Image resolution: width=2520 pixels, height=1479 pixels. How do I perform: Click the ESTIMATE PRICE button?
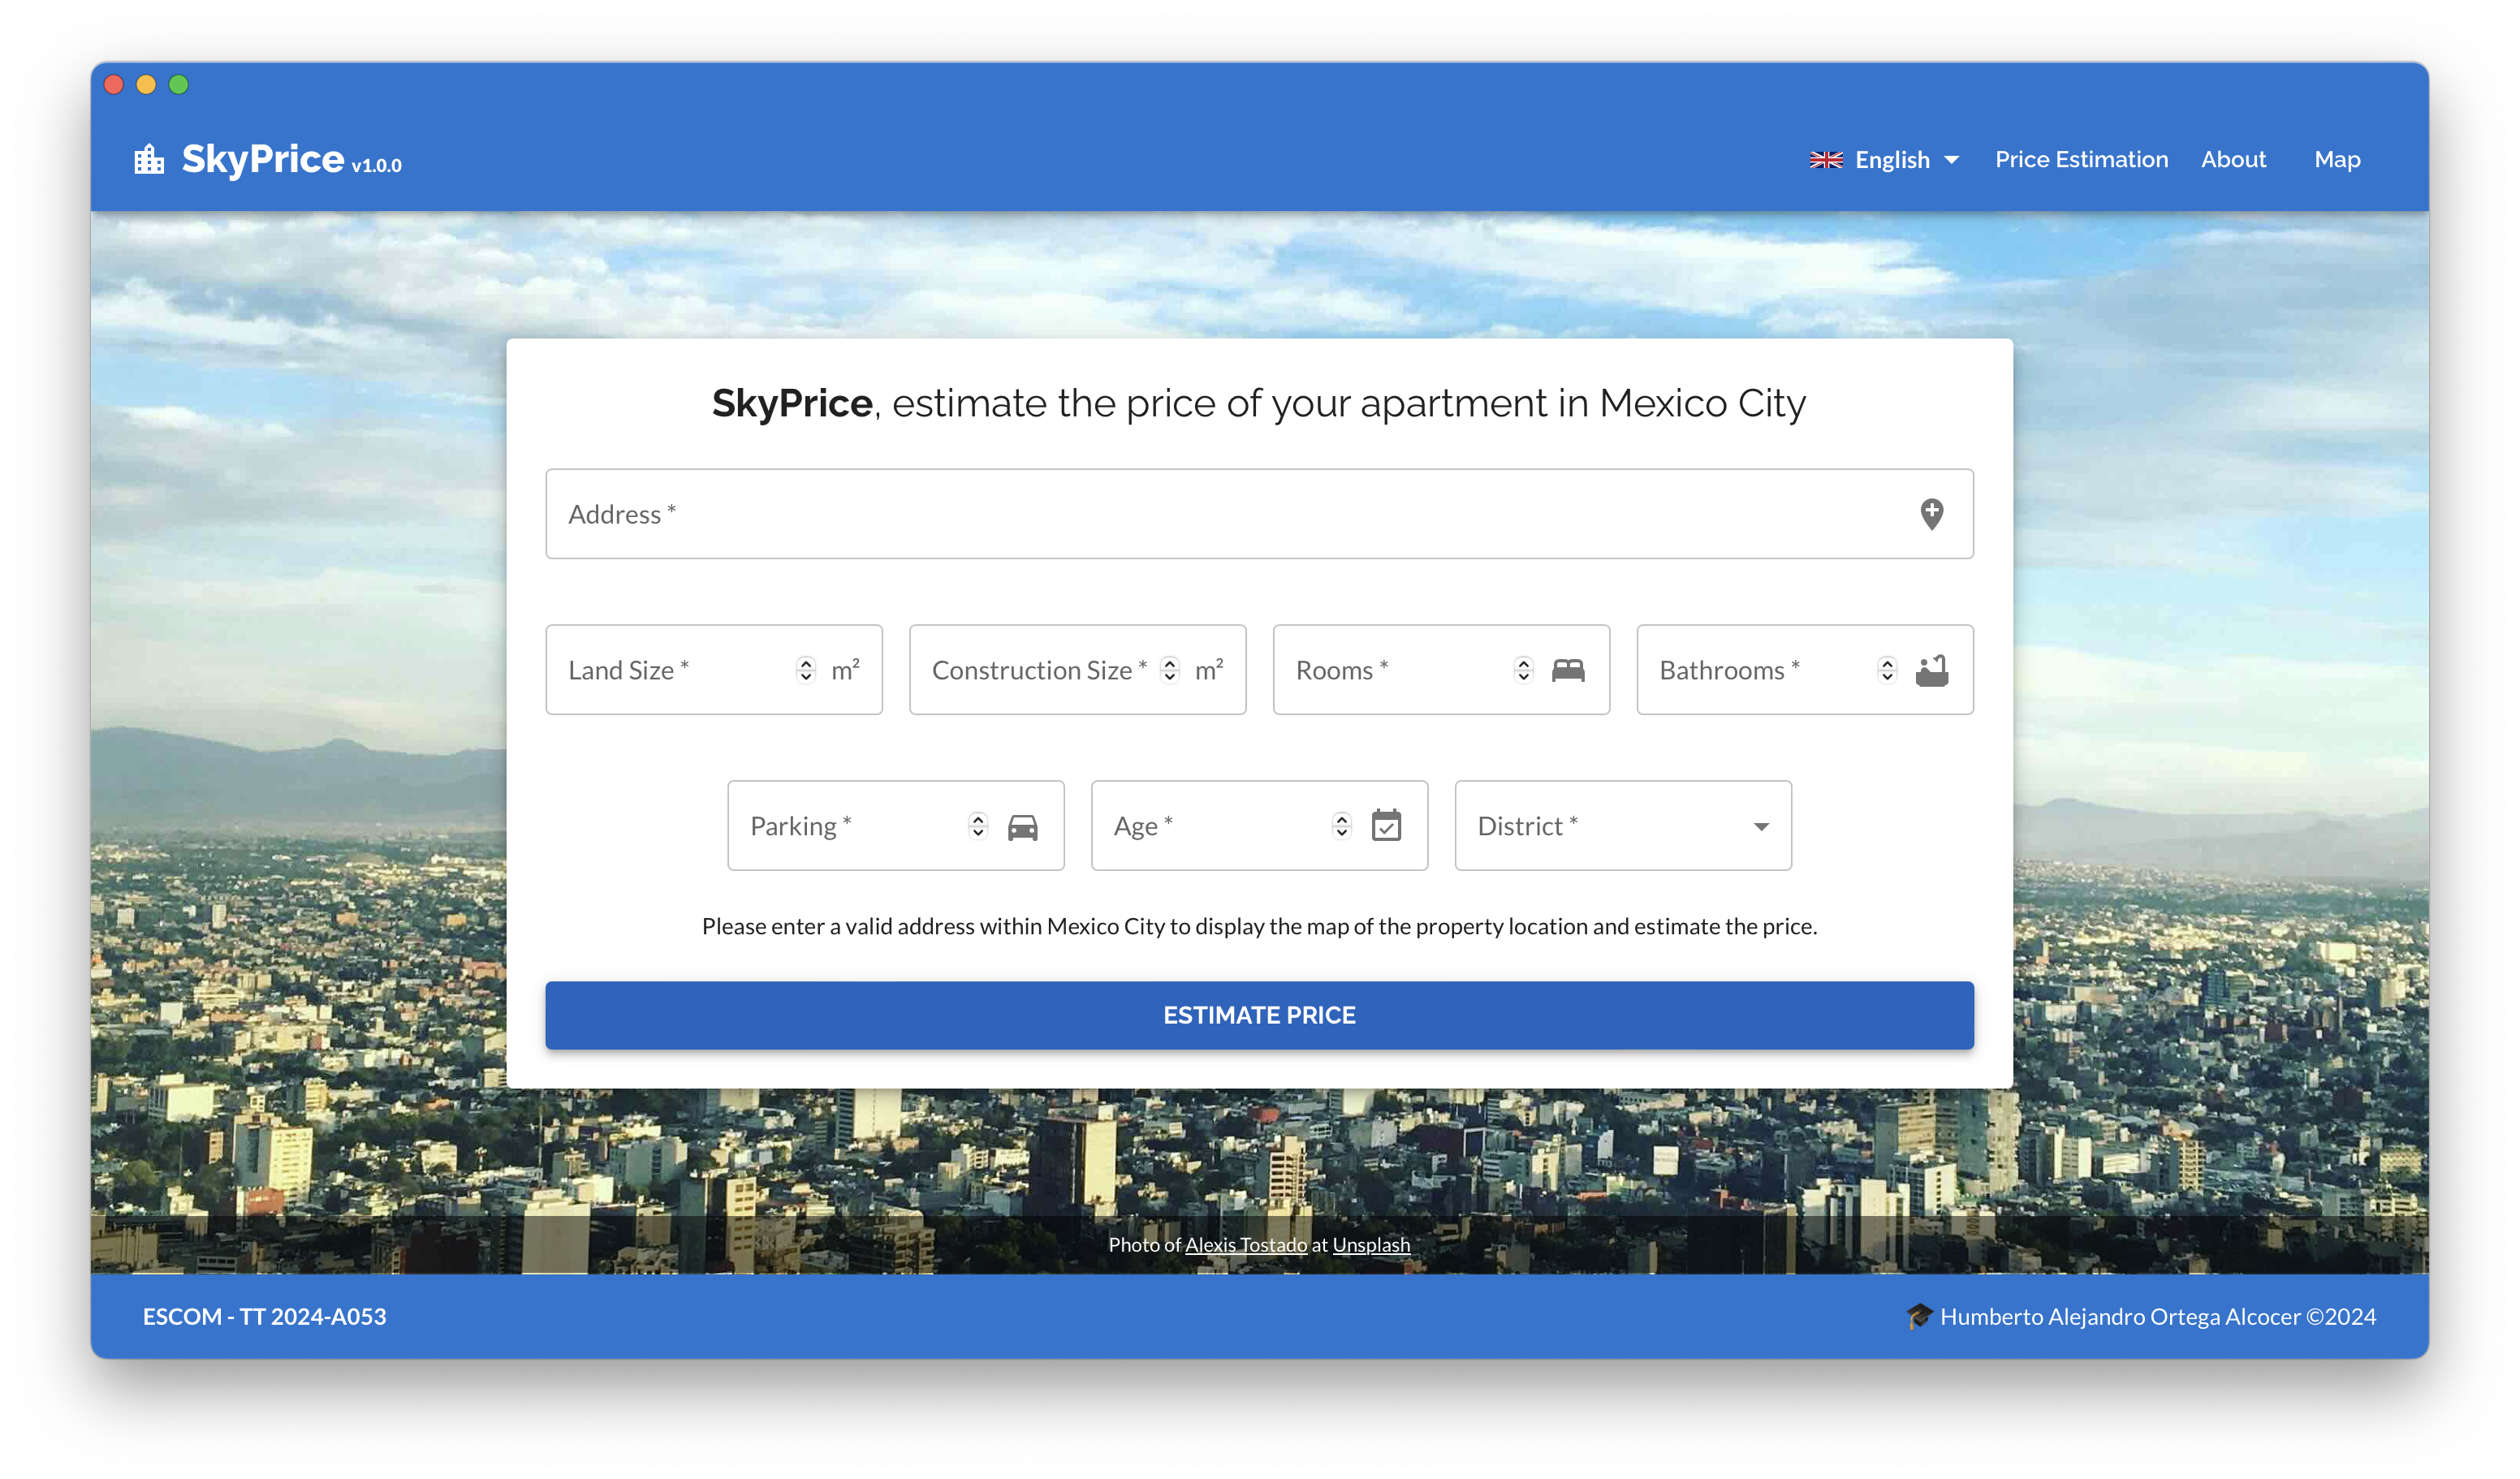[1259, 1014]
